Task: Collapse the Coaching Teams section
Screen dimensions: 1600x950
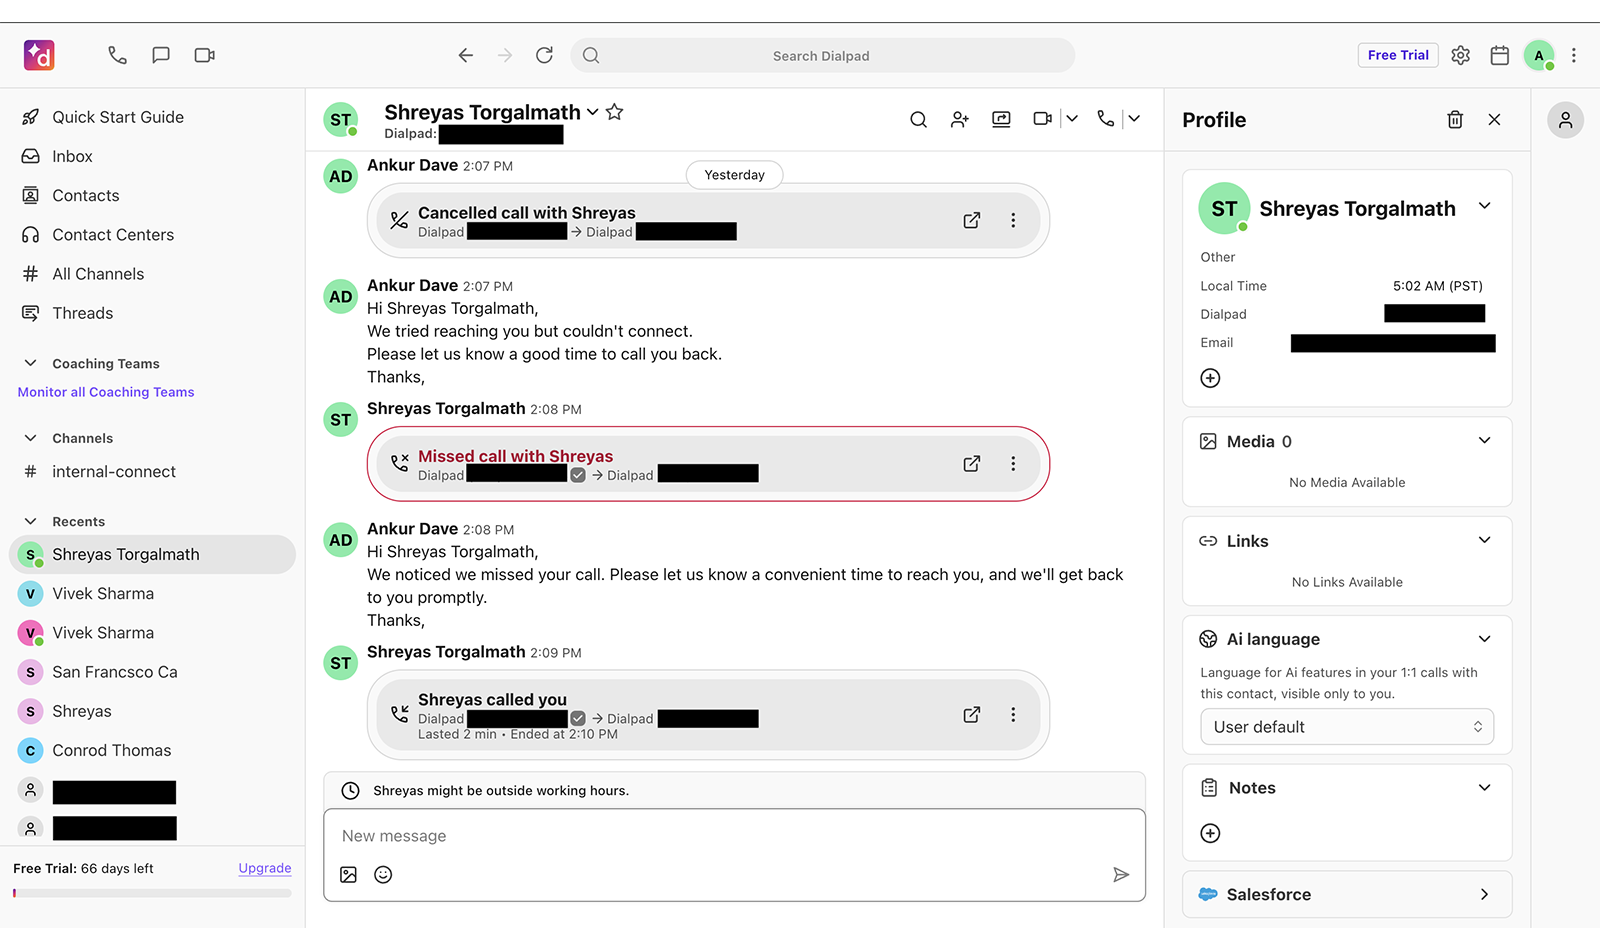Action: point(31,364)
